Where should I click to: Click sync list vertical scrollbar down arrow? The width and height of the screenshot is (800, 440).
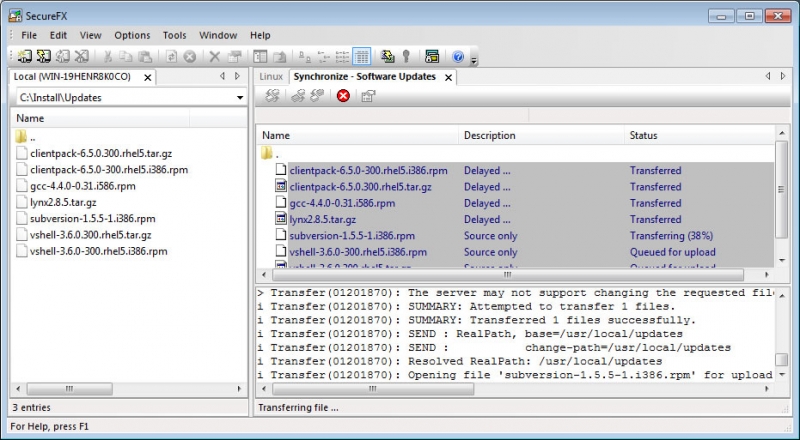tap(782, 260)
